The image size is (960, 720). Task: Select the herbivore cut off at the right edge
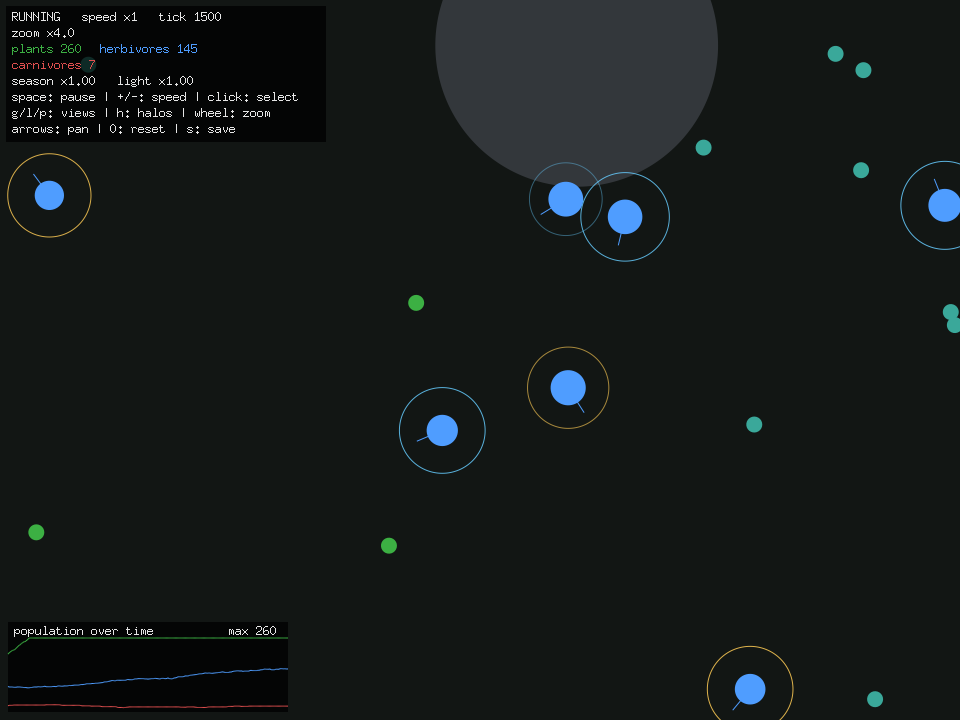click(944, 205)
